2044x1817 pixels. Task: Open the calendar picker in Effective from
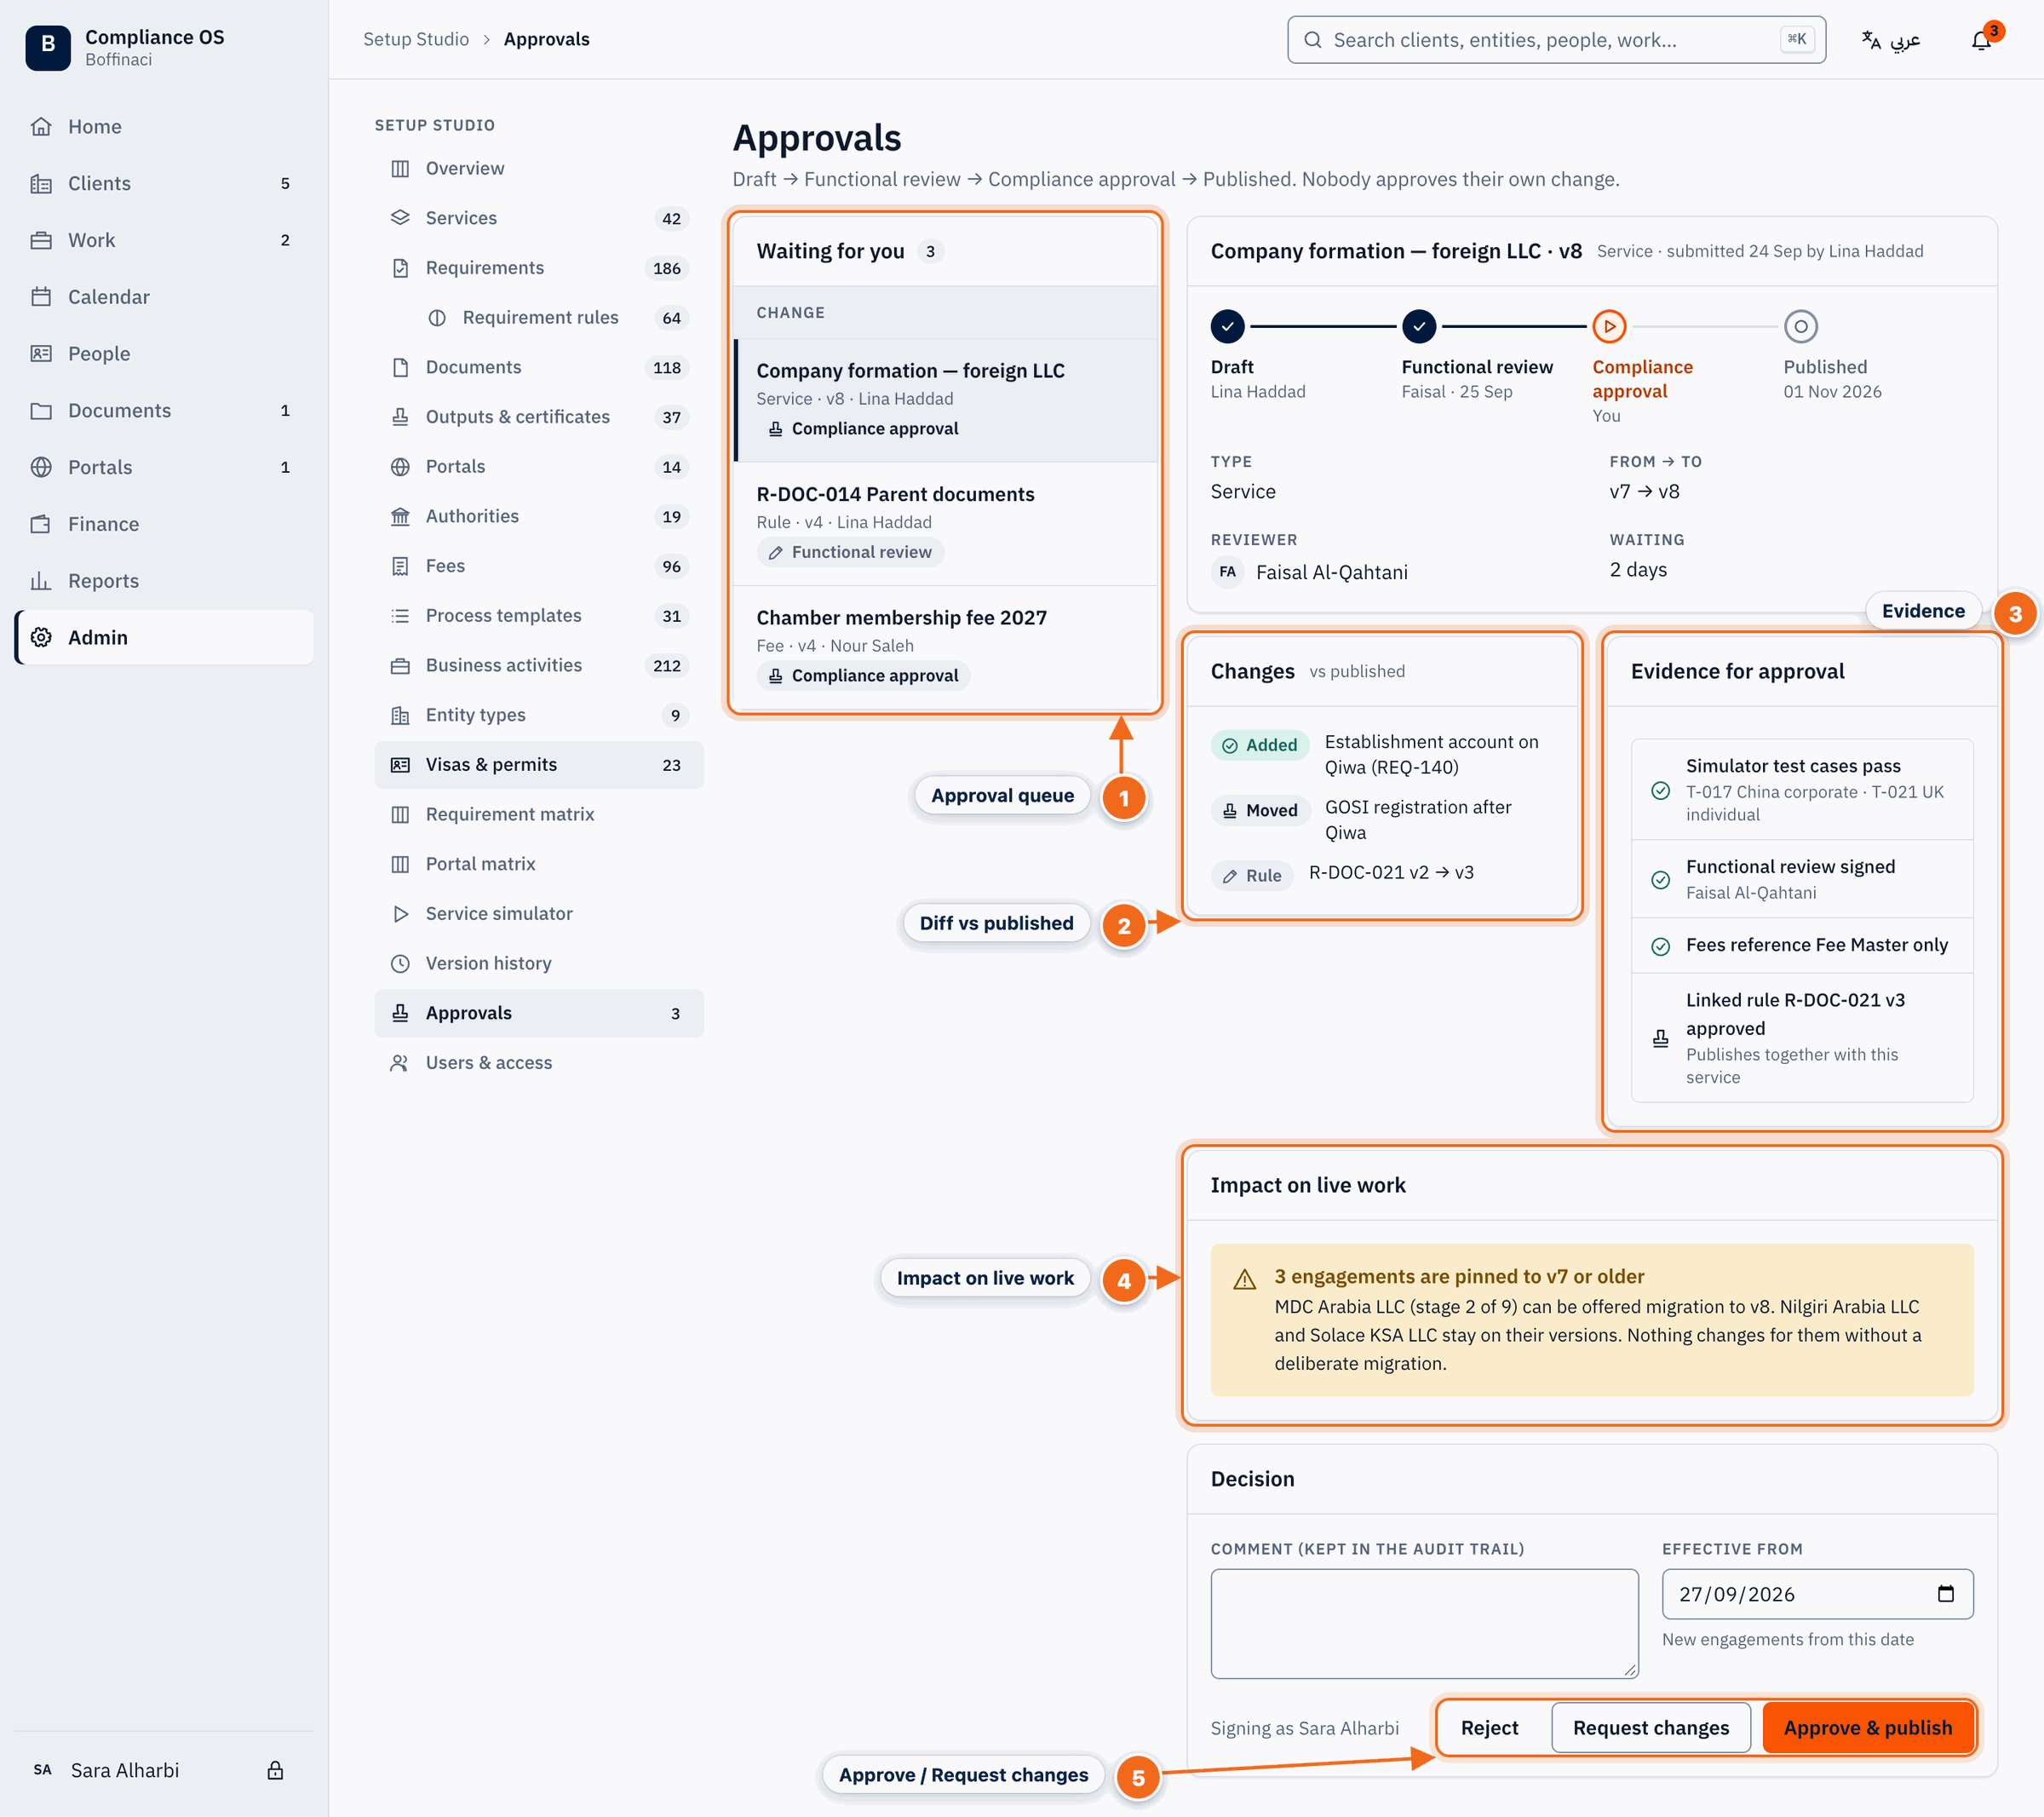1945,1593
